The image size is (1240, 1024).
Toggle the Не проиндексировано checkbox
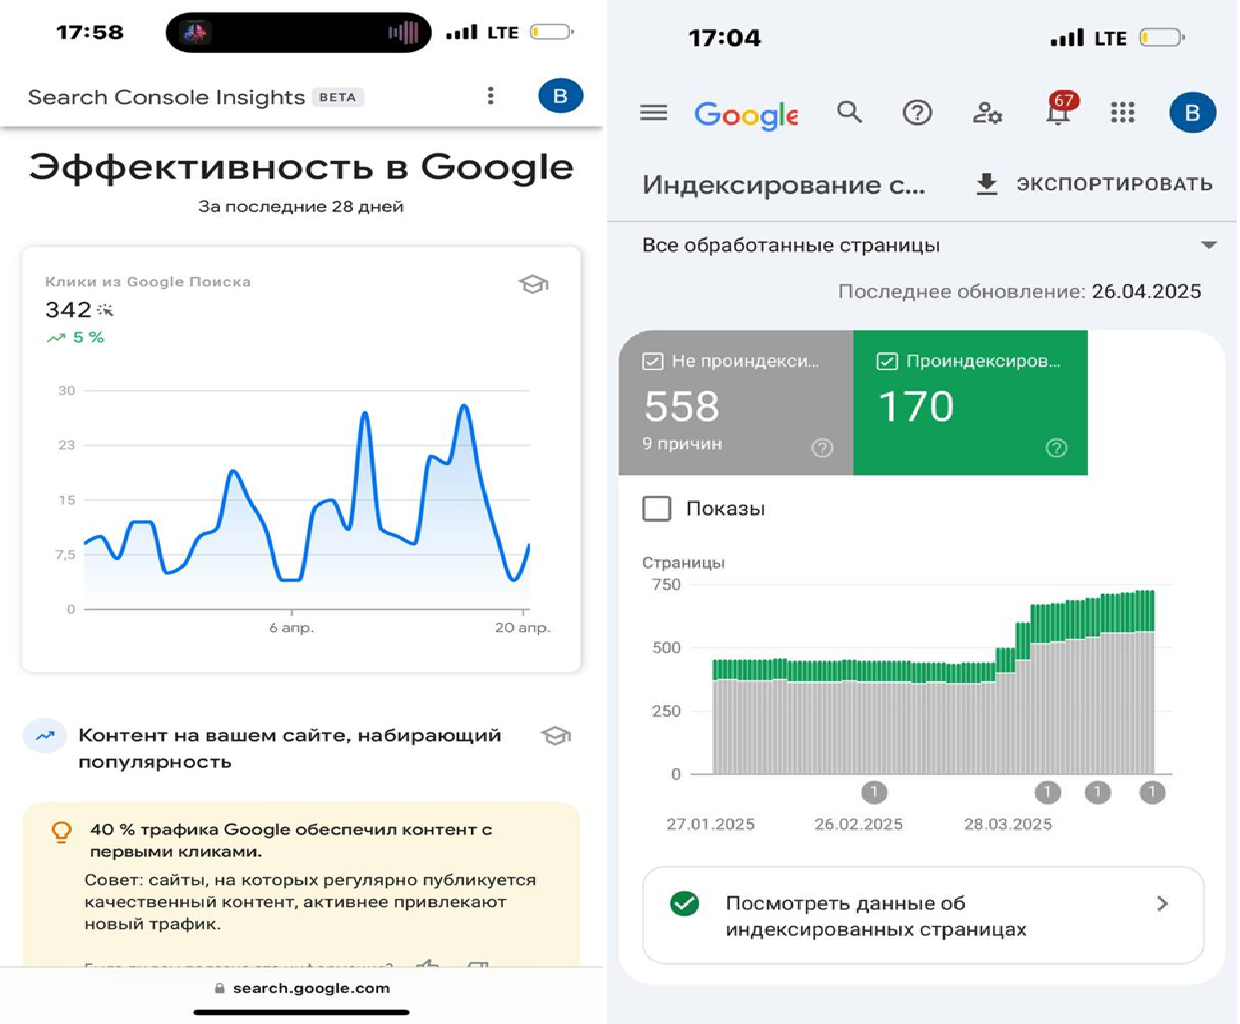point(653,362)
